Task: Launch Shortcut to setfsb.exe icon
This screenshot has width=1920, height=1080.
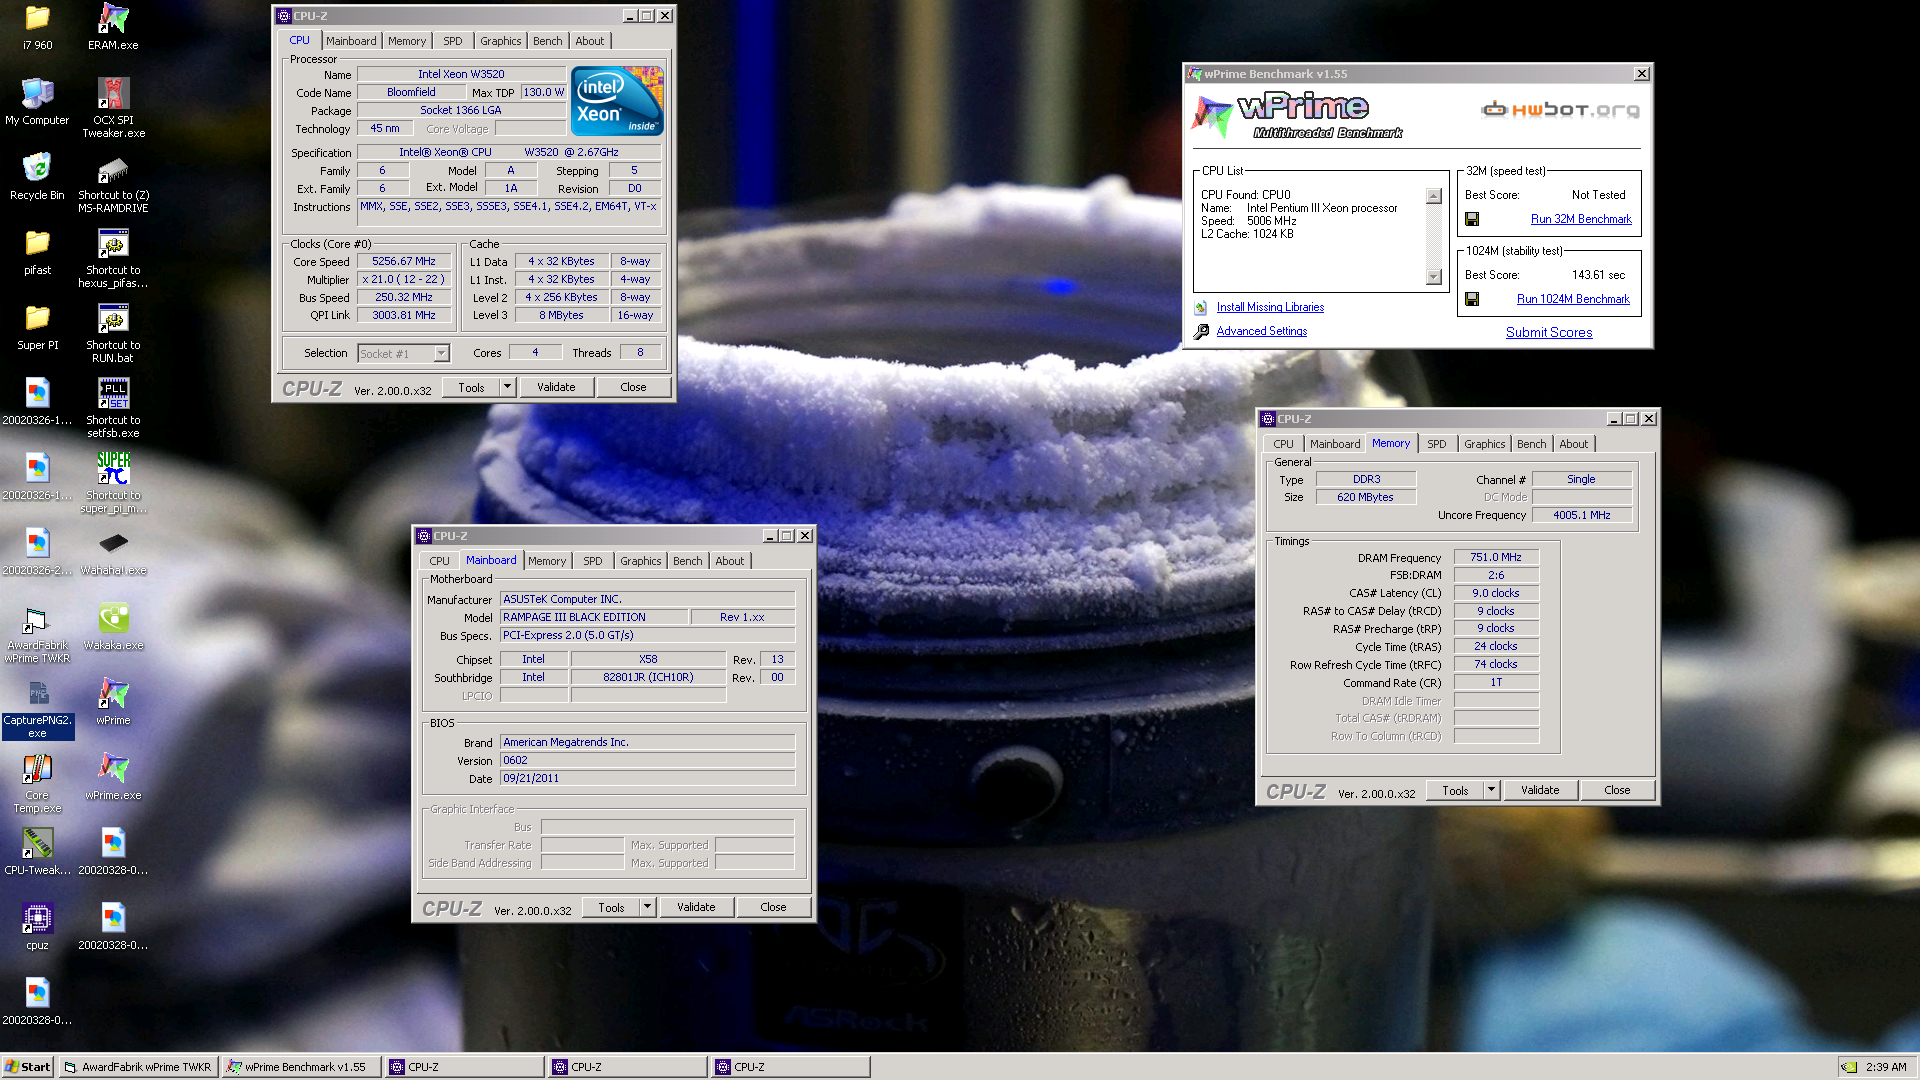Action: [x=113, y=393]
